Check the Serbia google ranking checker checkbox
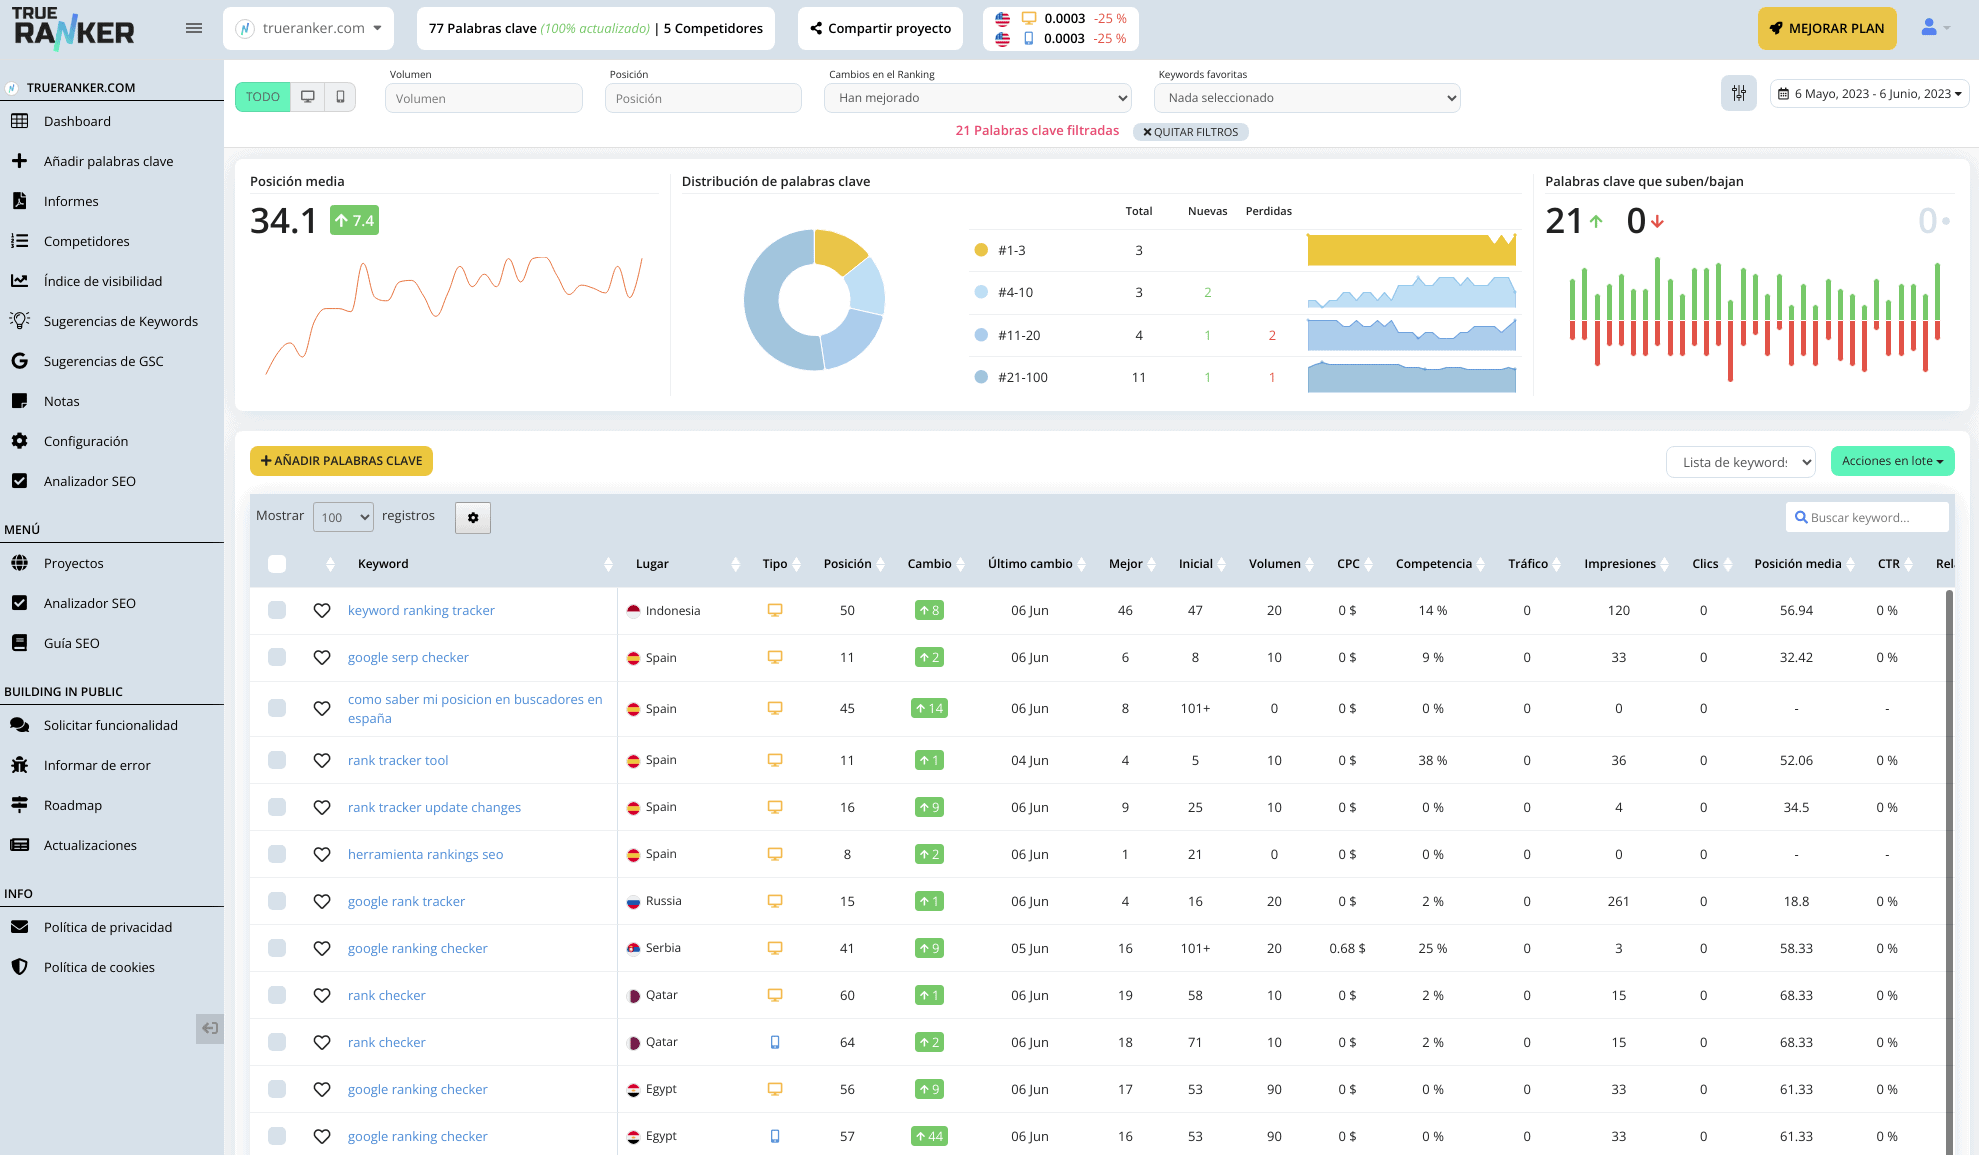The width and height of the screenshot is (1979, 1155). tap(277, 948)
